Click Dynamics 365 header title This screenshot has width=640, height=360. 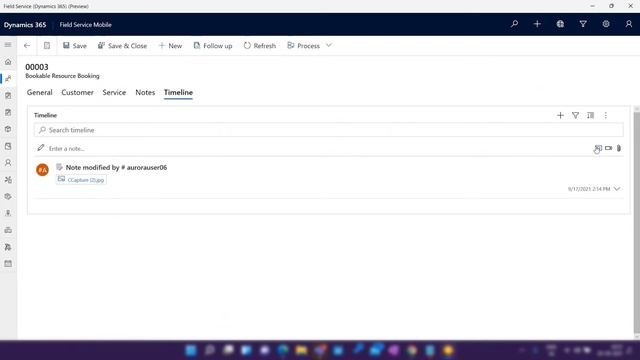click(25, 24)
